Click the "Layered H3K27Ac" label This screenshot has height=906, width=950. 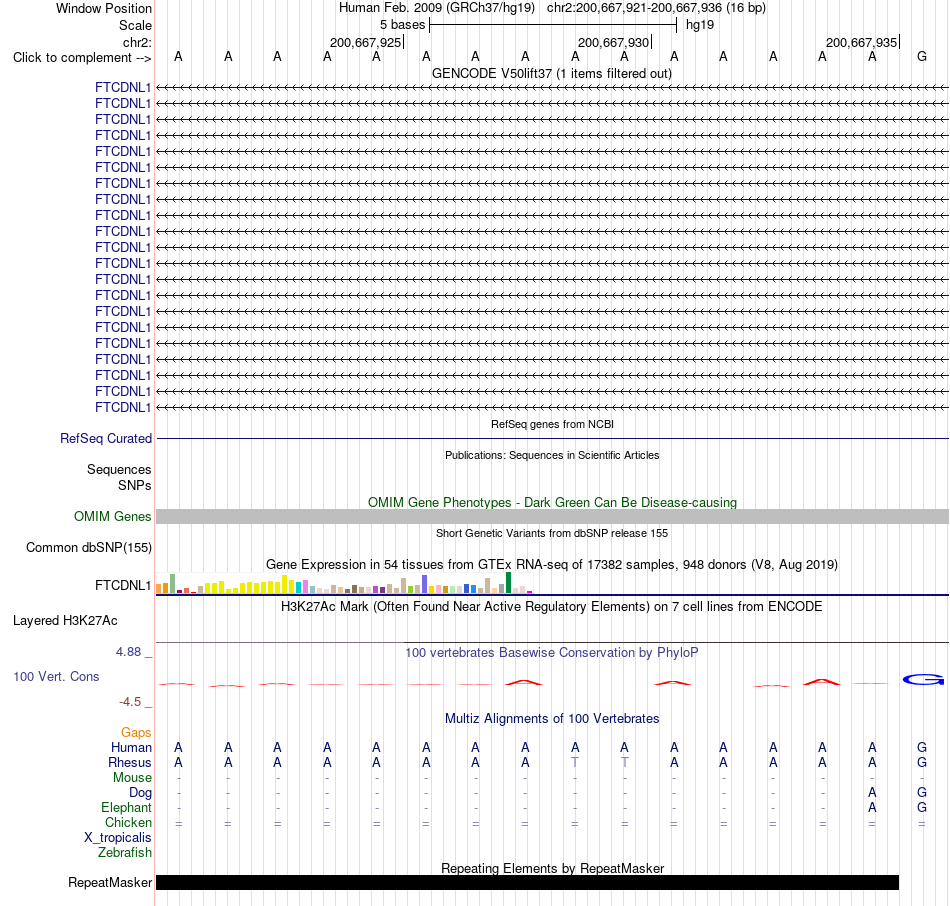[x=65, y=621]
